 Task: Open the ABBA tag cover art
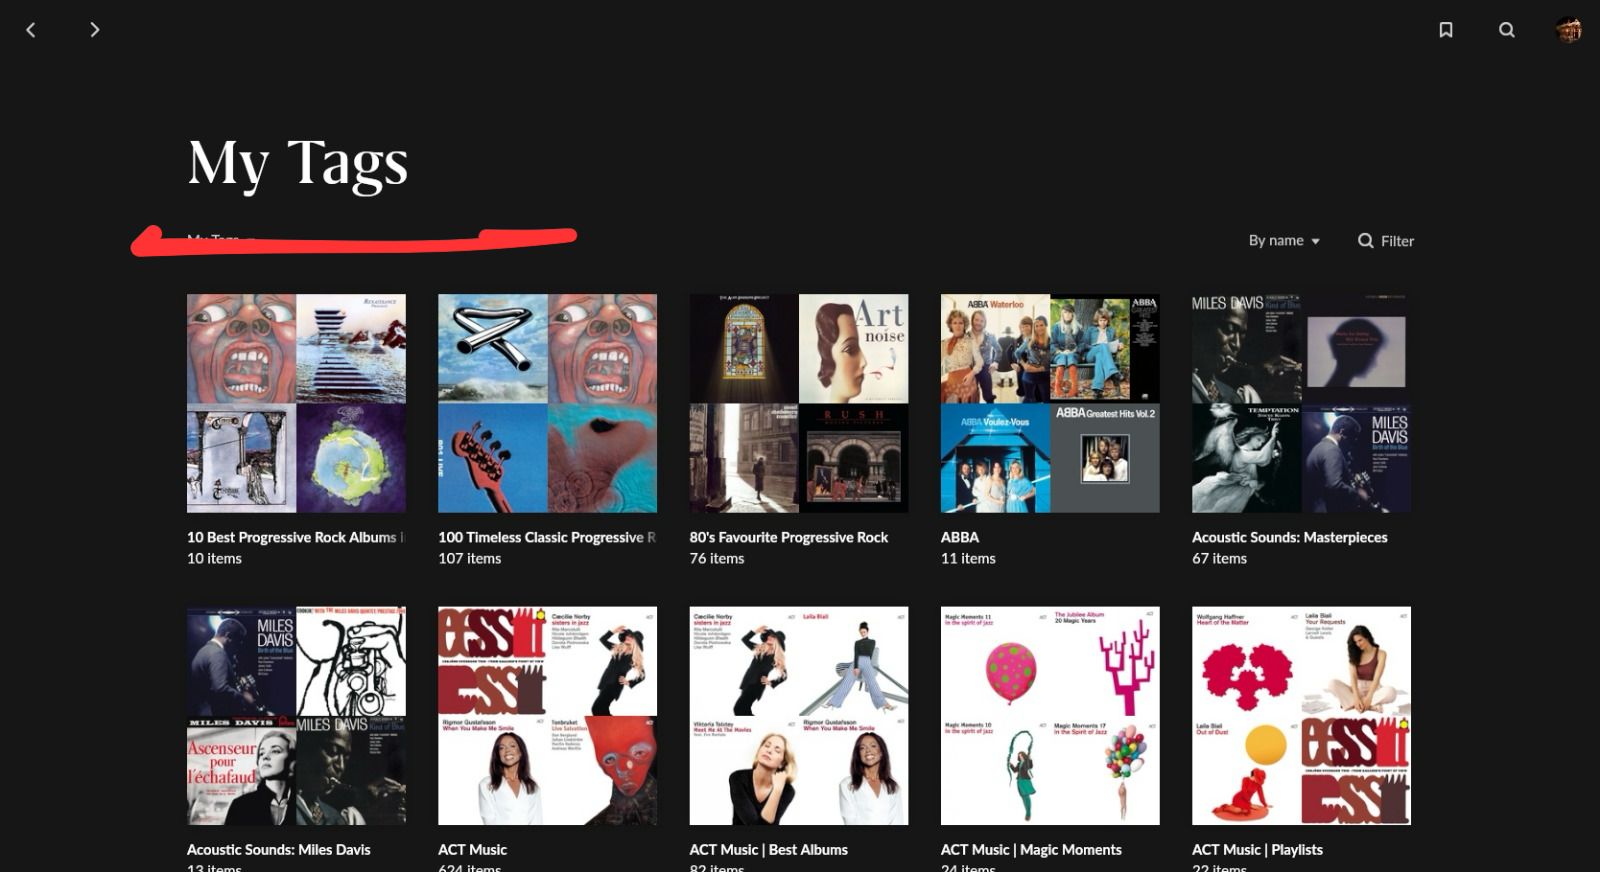click(1050, 403)
